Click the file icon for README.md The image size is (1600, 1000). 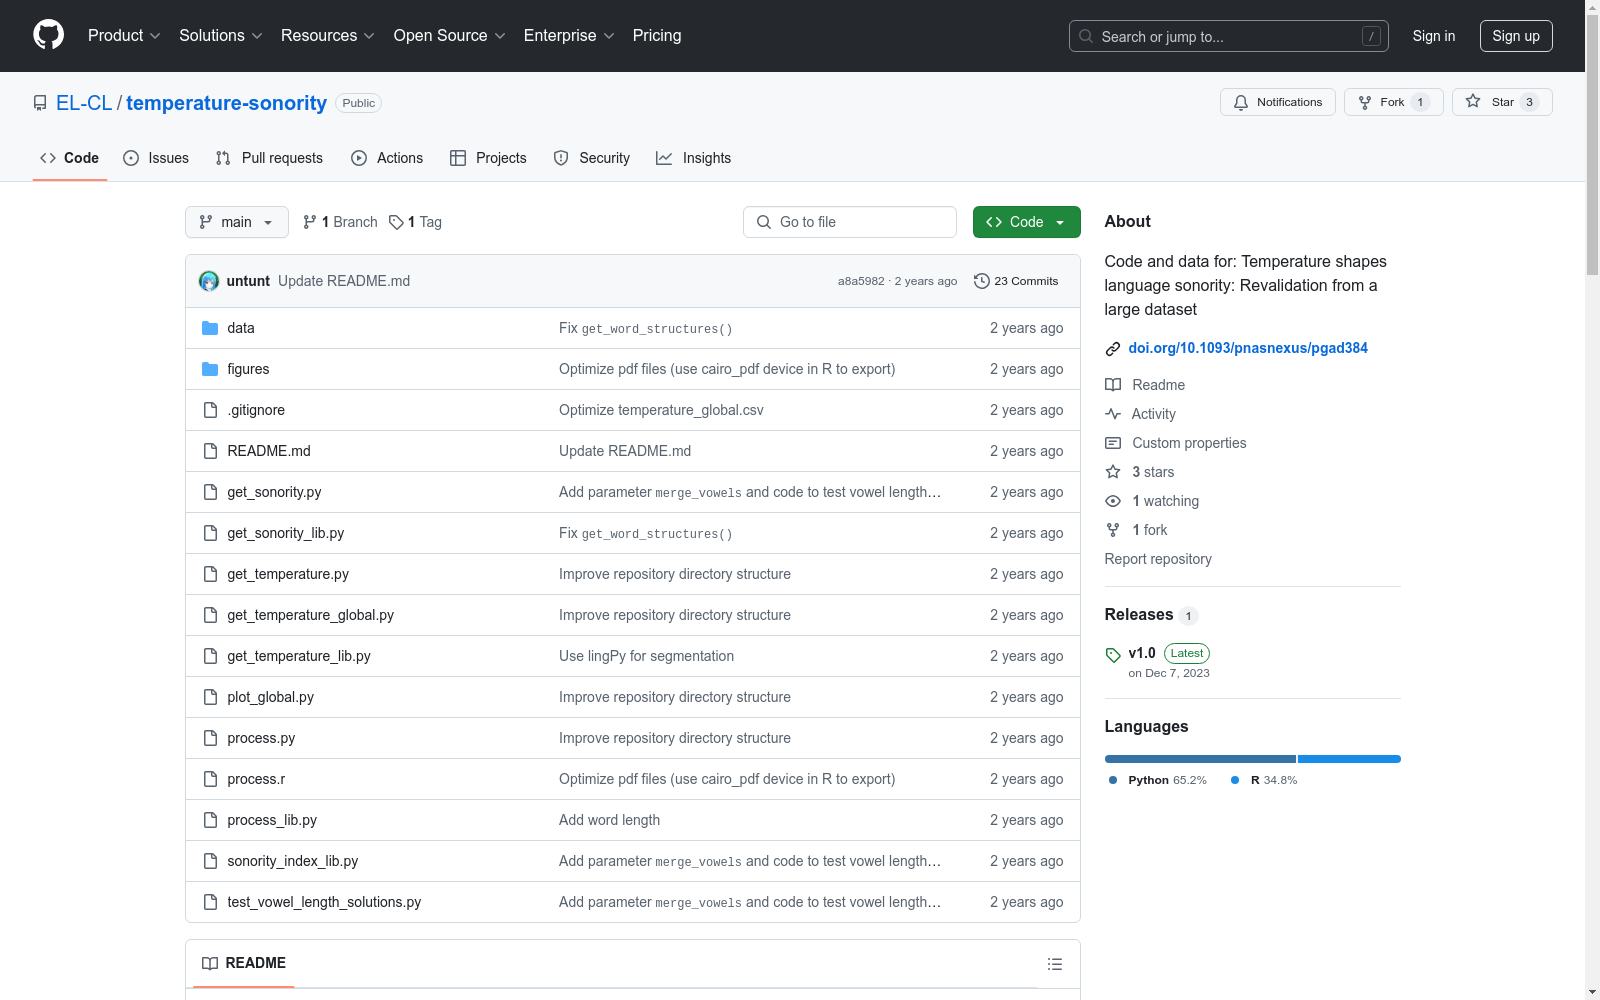(210, 451)
